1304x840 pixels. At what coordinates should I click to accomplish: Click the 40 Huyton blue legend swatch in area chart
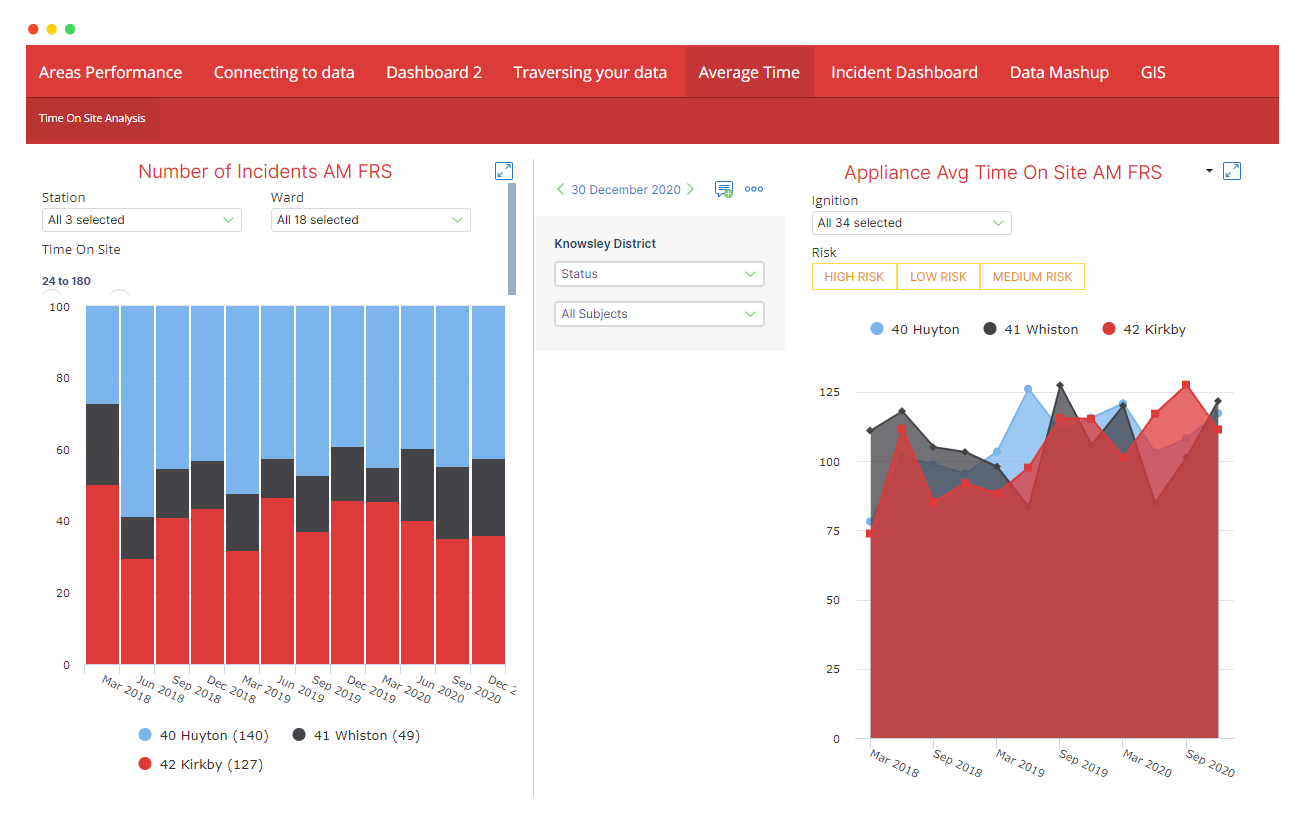click(x=877, y=329)
